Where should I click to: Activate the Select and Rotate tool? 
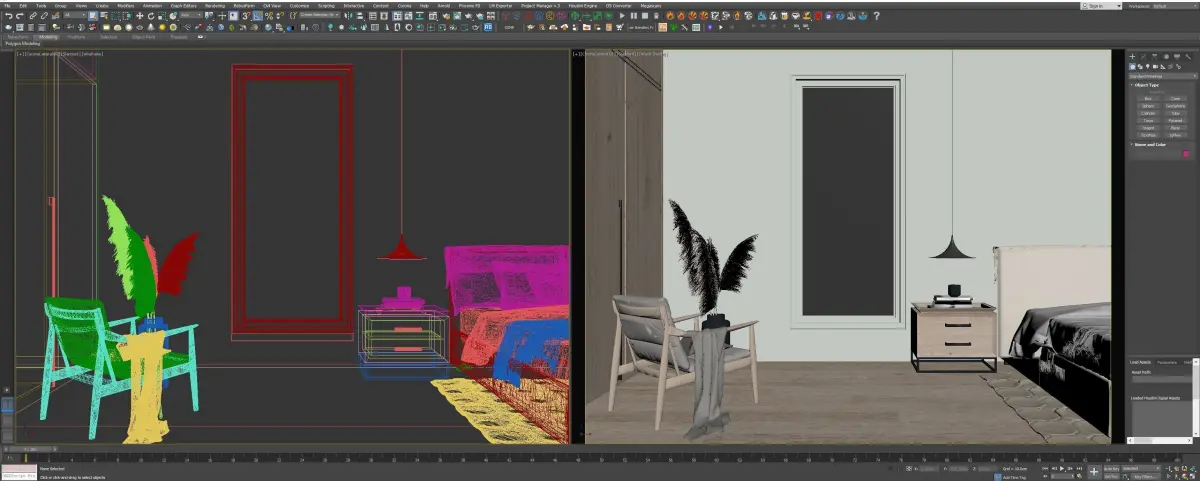point(151,16)
